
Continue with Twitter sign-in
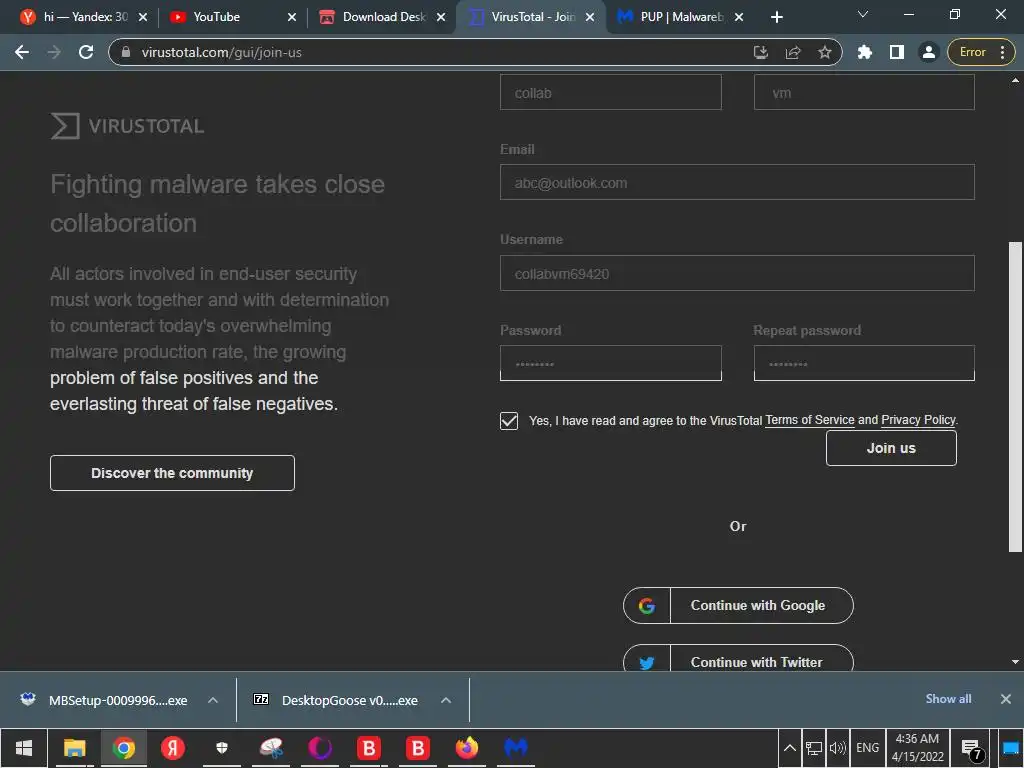pos(738,658)
